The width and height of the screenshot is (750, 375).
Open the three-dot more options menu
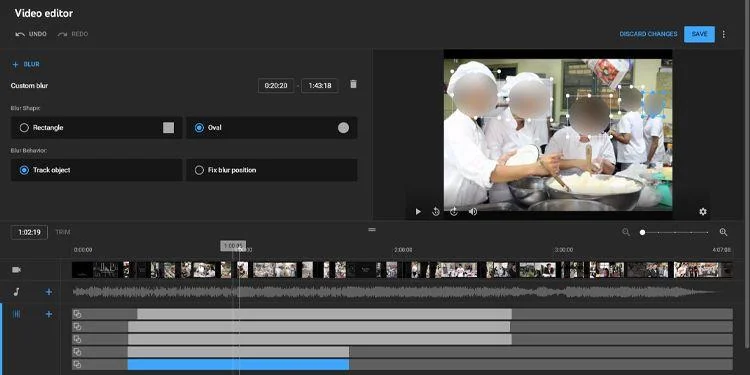[724, 34]
